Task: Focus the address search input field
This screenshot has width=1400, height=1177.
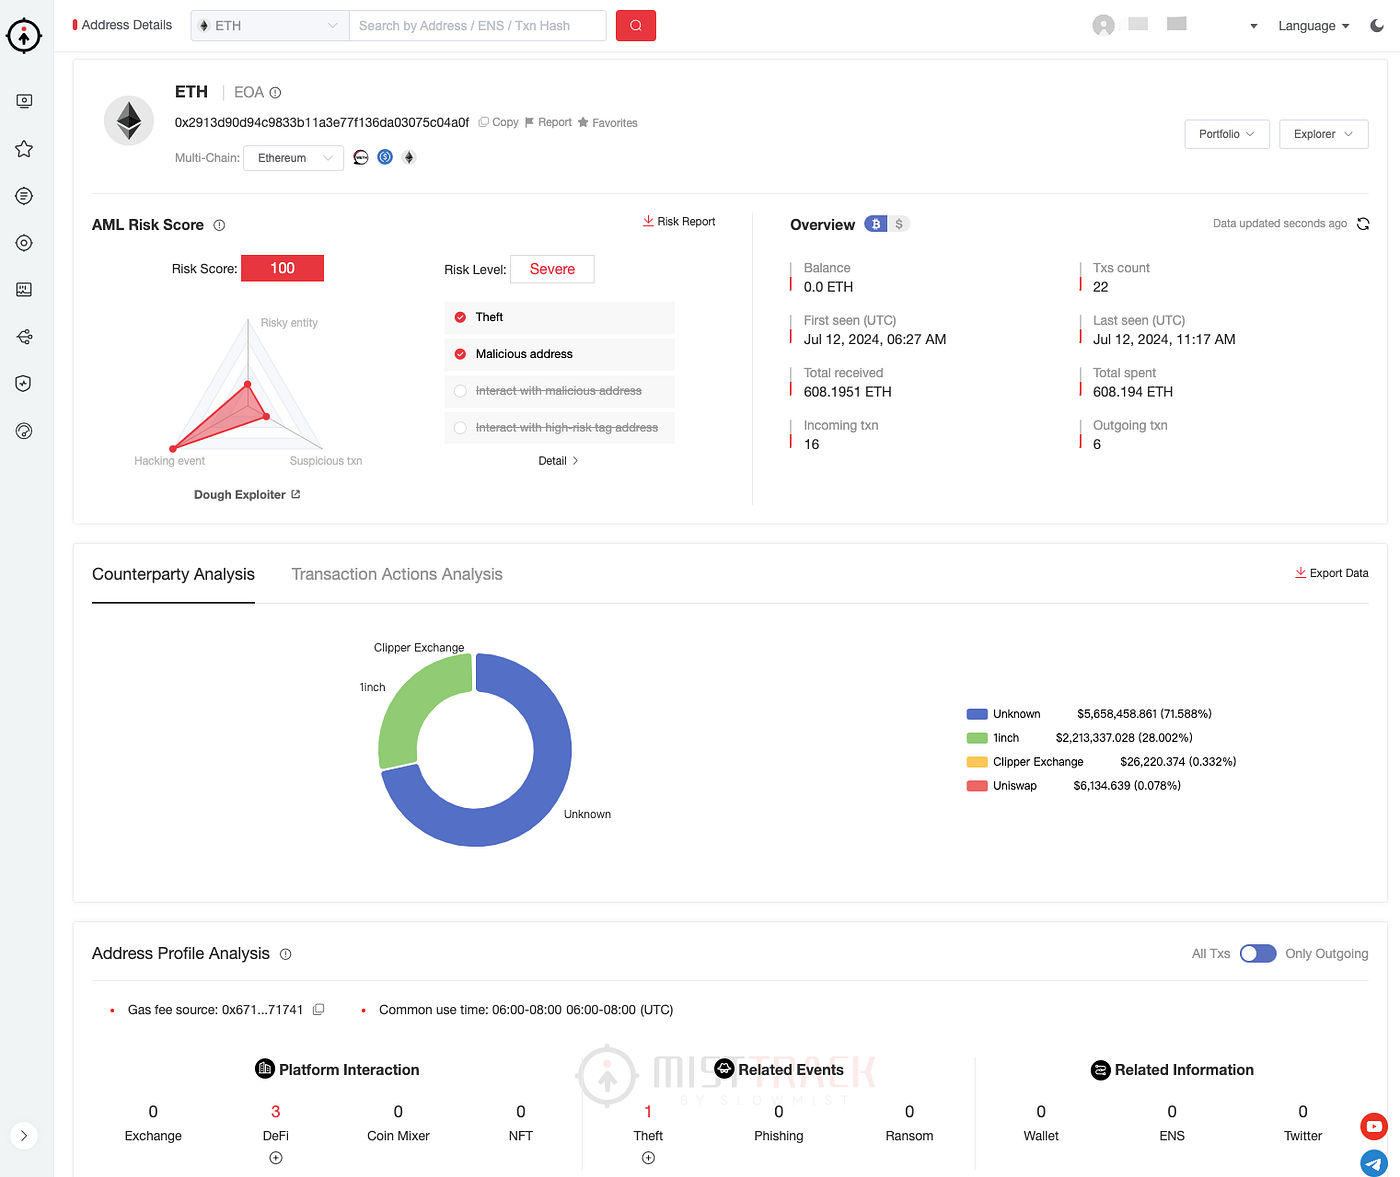Action: pyautogui.click(x=478, y=26)
